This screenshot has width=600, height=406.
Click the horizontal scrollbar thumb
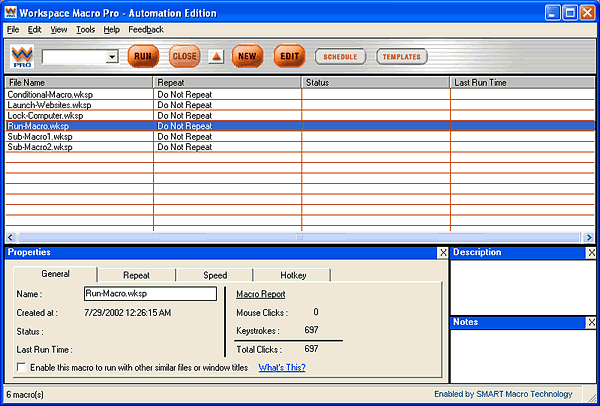click(x=299, y=238)
